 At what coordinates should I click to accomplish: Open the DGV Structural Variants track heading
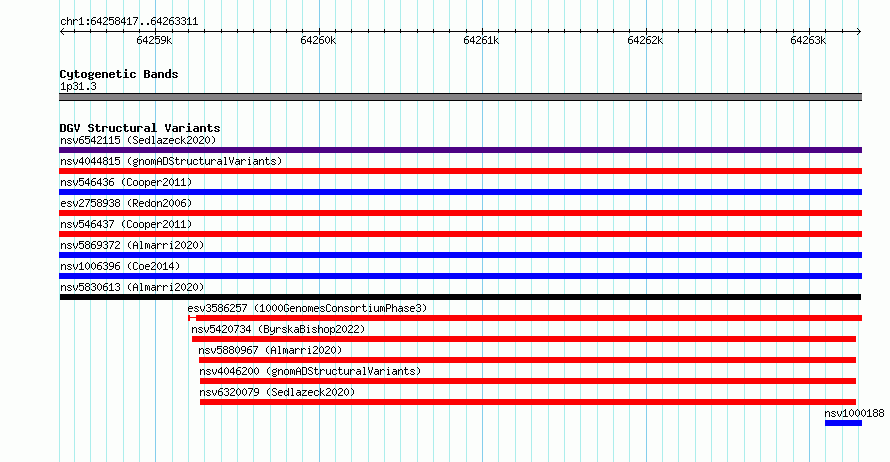[x=140, y=128]
